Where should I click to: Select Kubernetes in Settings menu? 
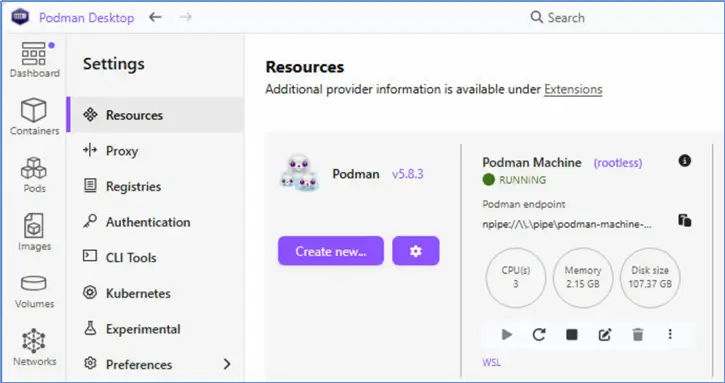(x=155, y=293)
